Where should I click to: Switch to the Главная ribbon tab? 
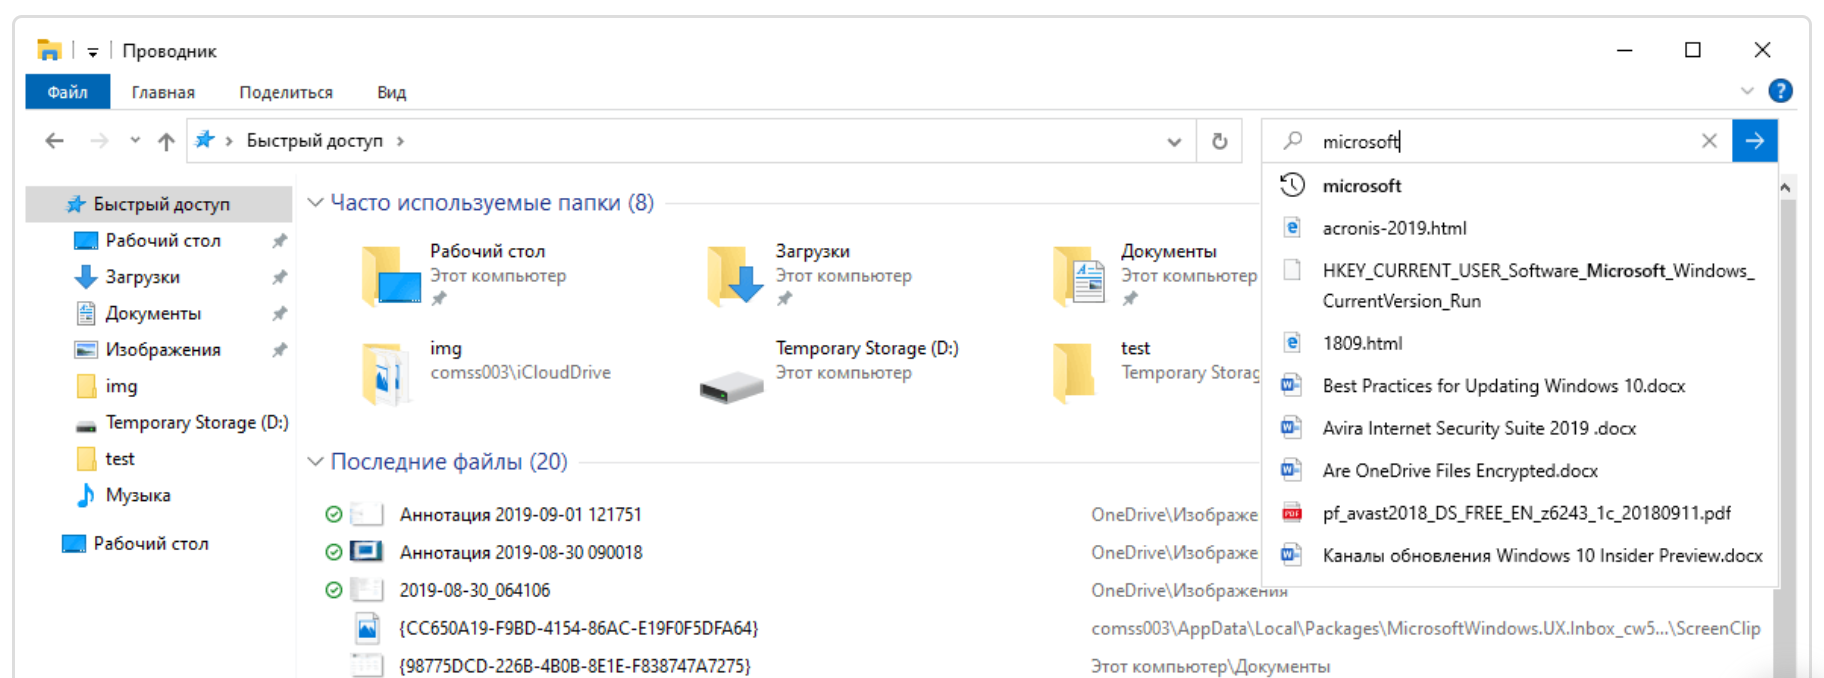(x=163, y=92)
